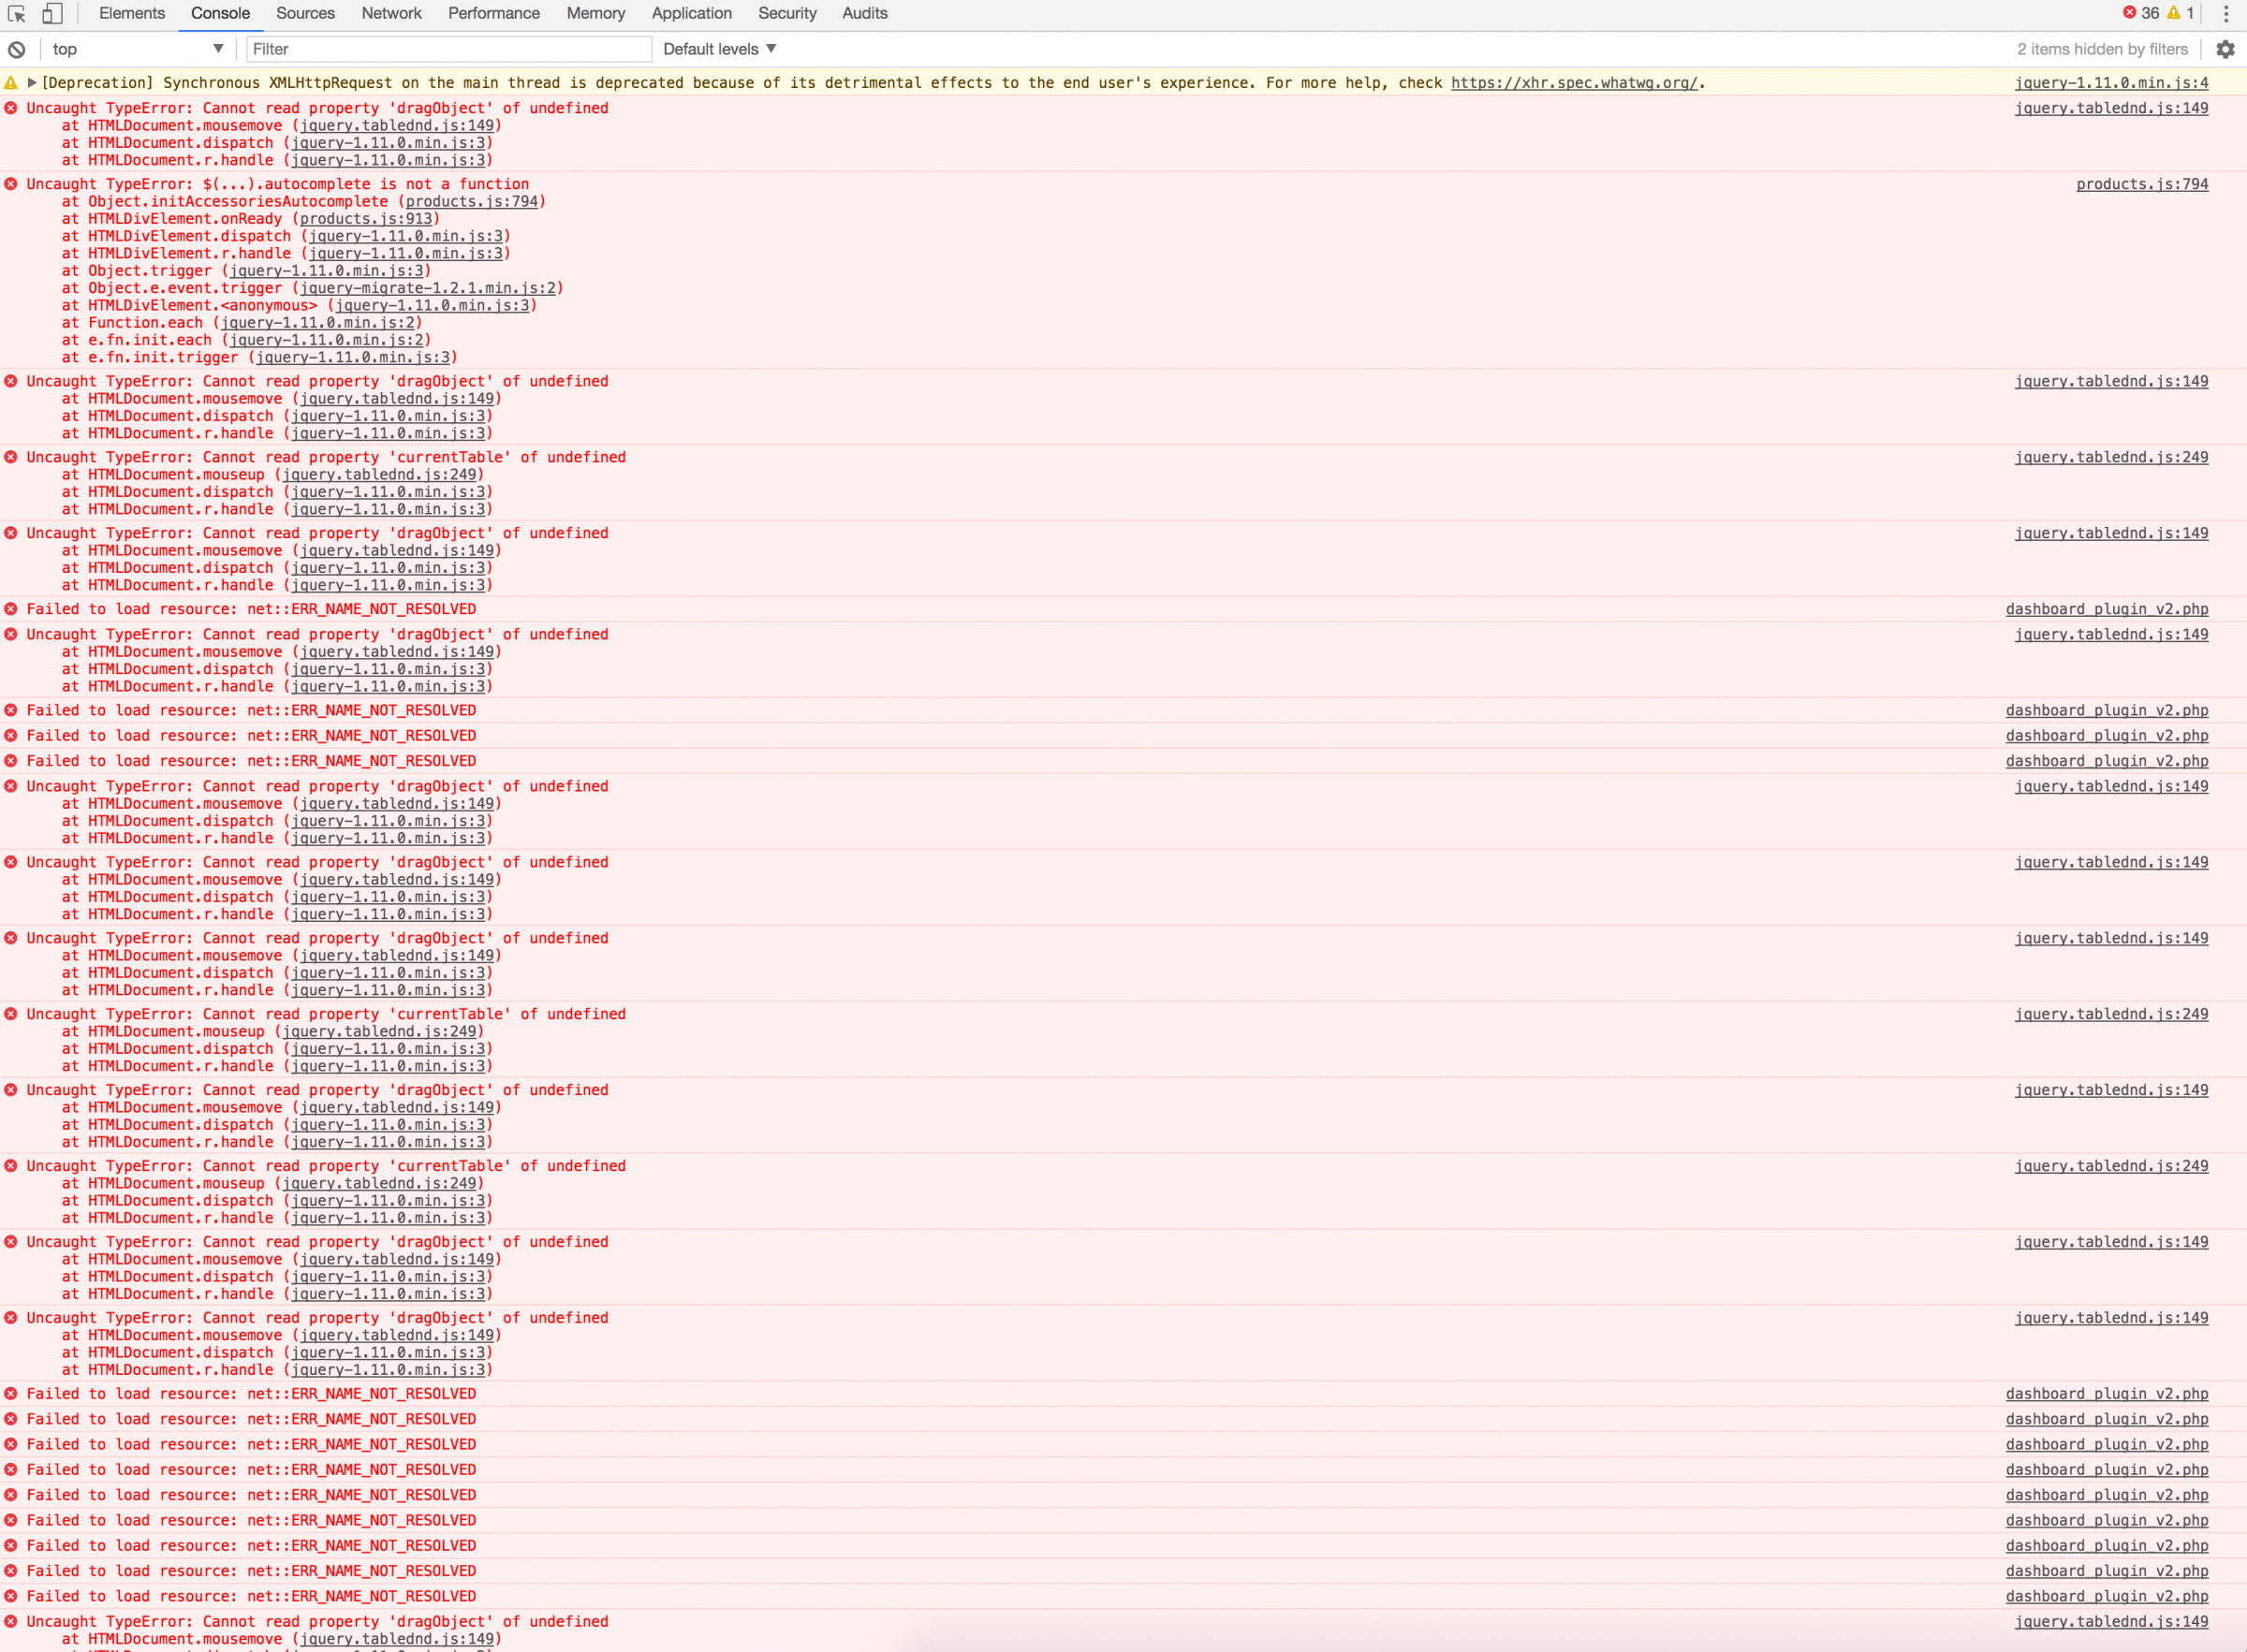Screen dimensions: 2247x1652
Task: Open DevTools three-dot customize menu
Action: [2226, 14]
